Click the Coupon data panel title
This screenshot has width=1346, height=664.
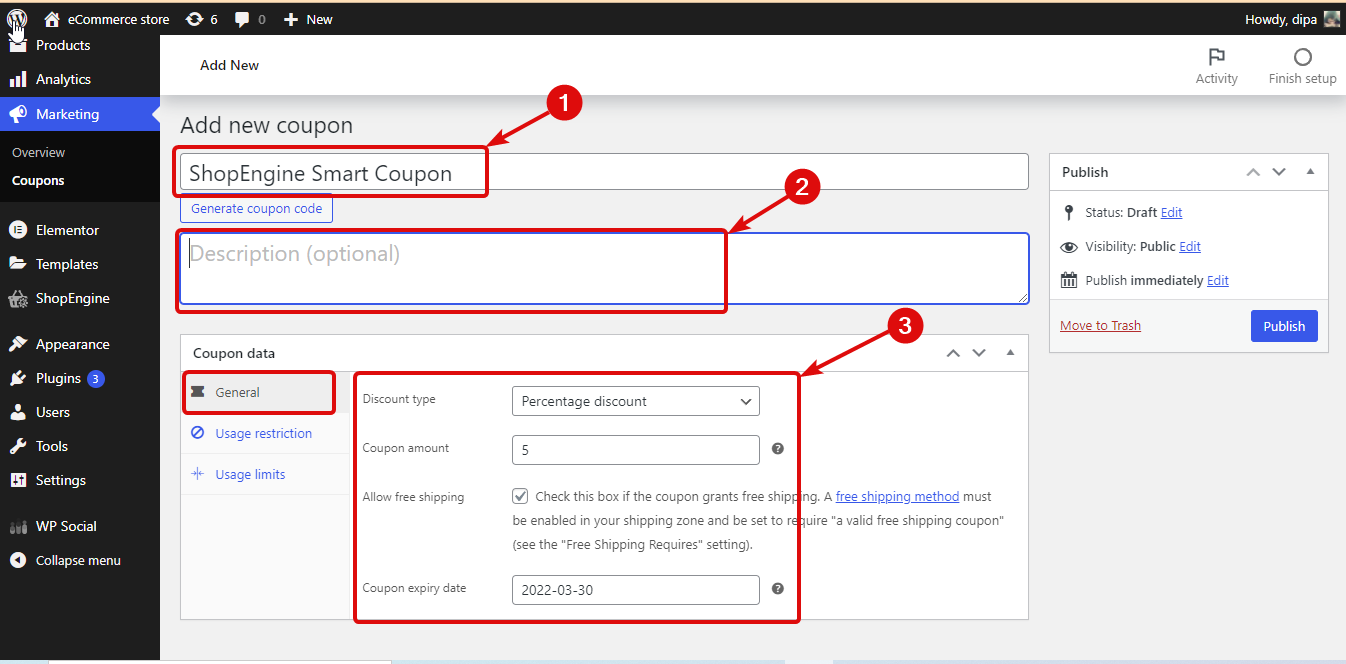tap(234, 353)
